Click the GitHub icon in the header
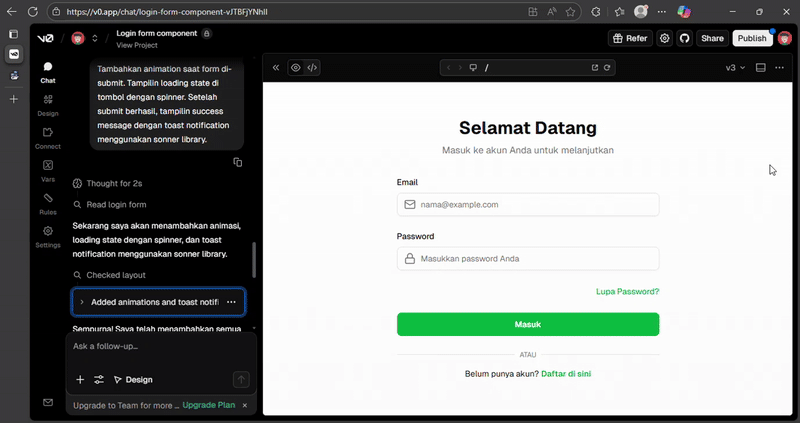Screen dimensions: 800x423 click(685, 38)
